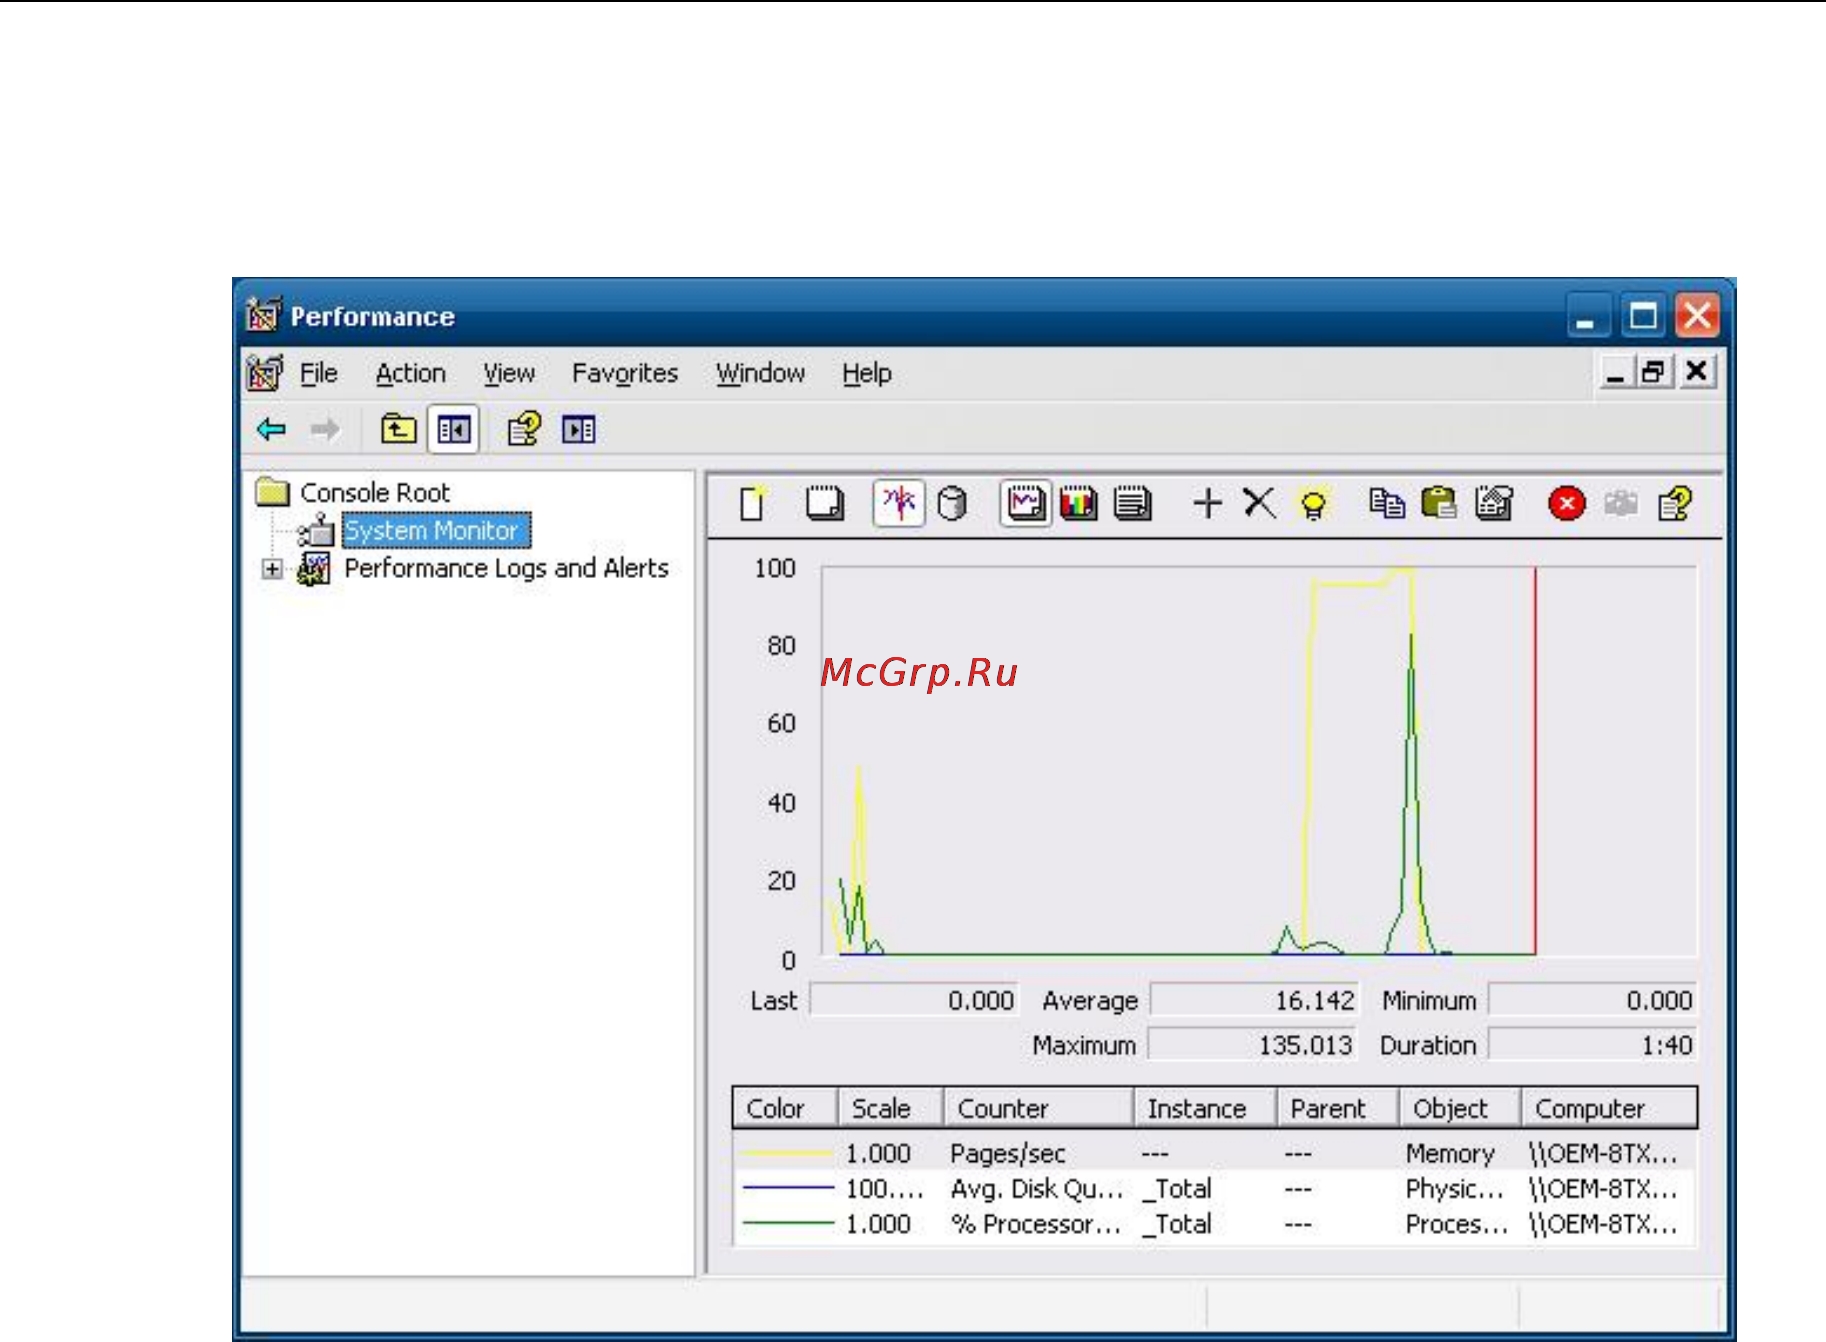Select the Pages/sec counter row

pos(1214,1153)
